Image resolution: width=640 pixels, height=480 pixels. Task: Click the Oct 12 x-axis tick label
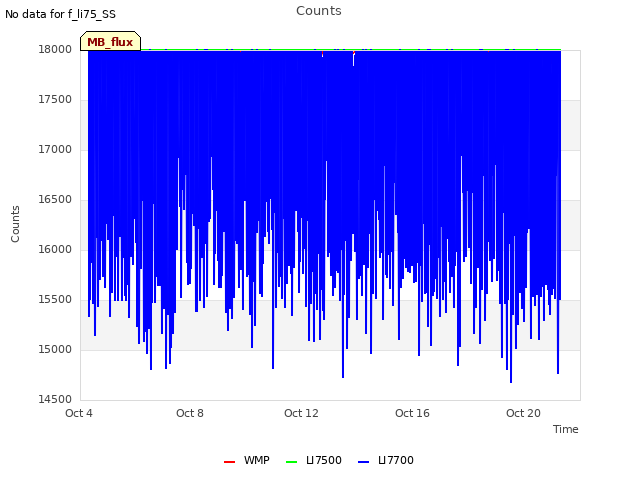pyautogui.click(x=301, y=413)
